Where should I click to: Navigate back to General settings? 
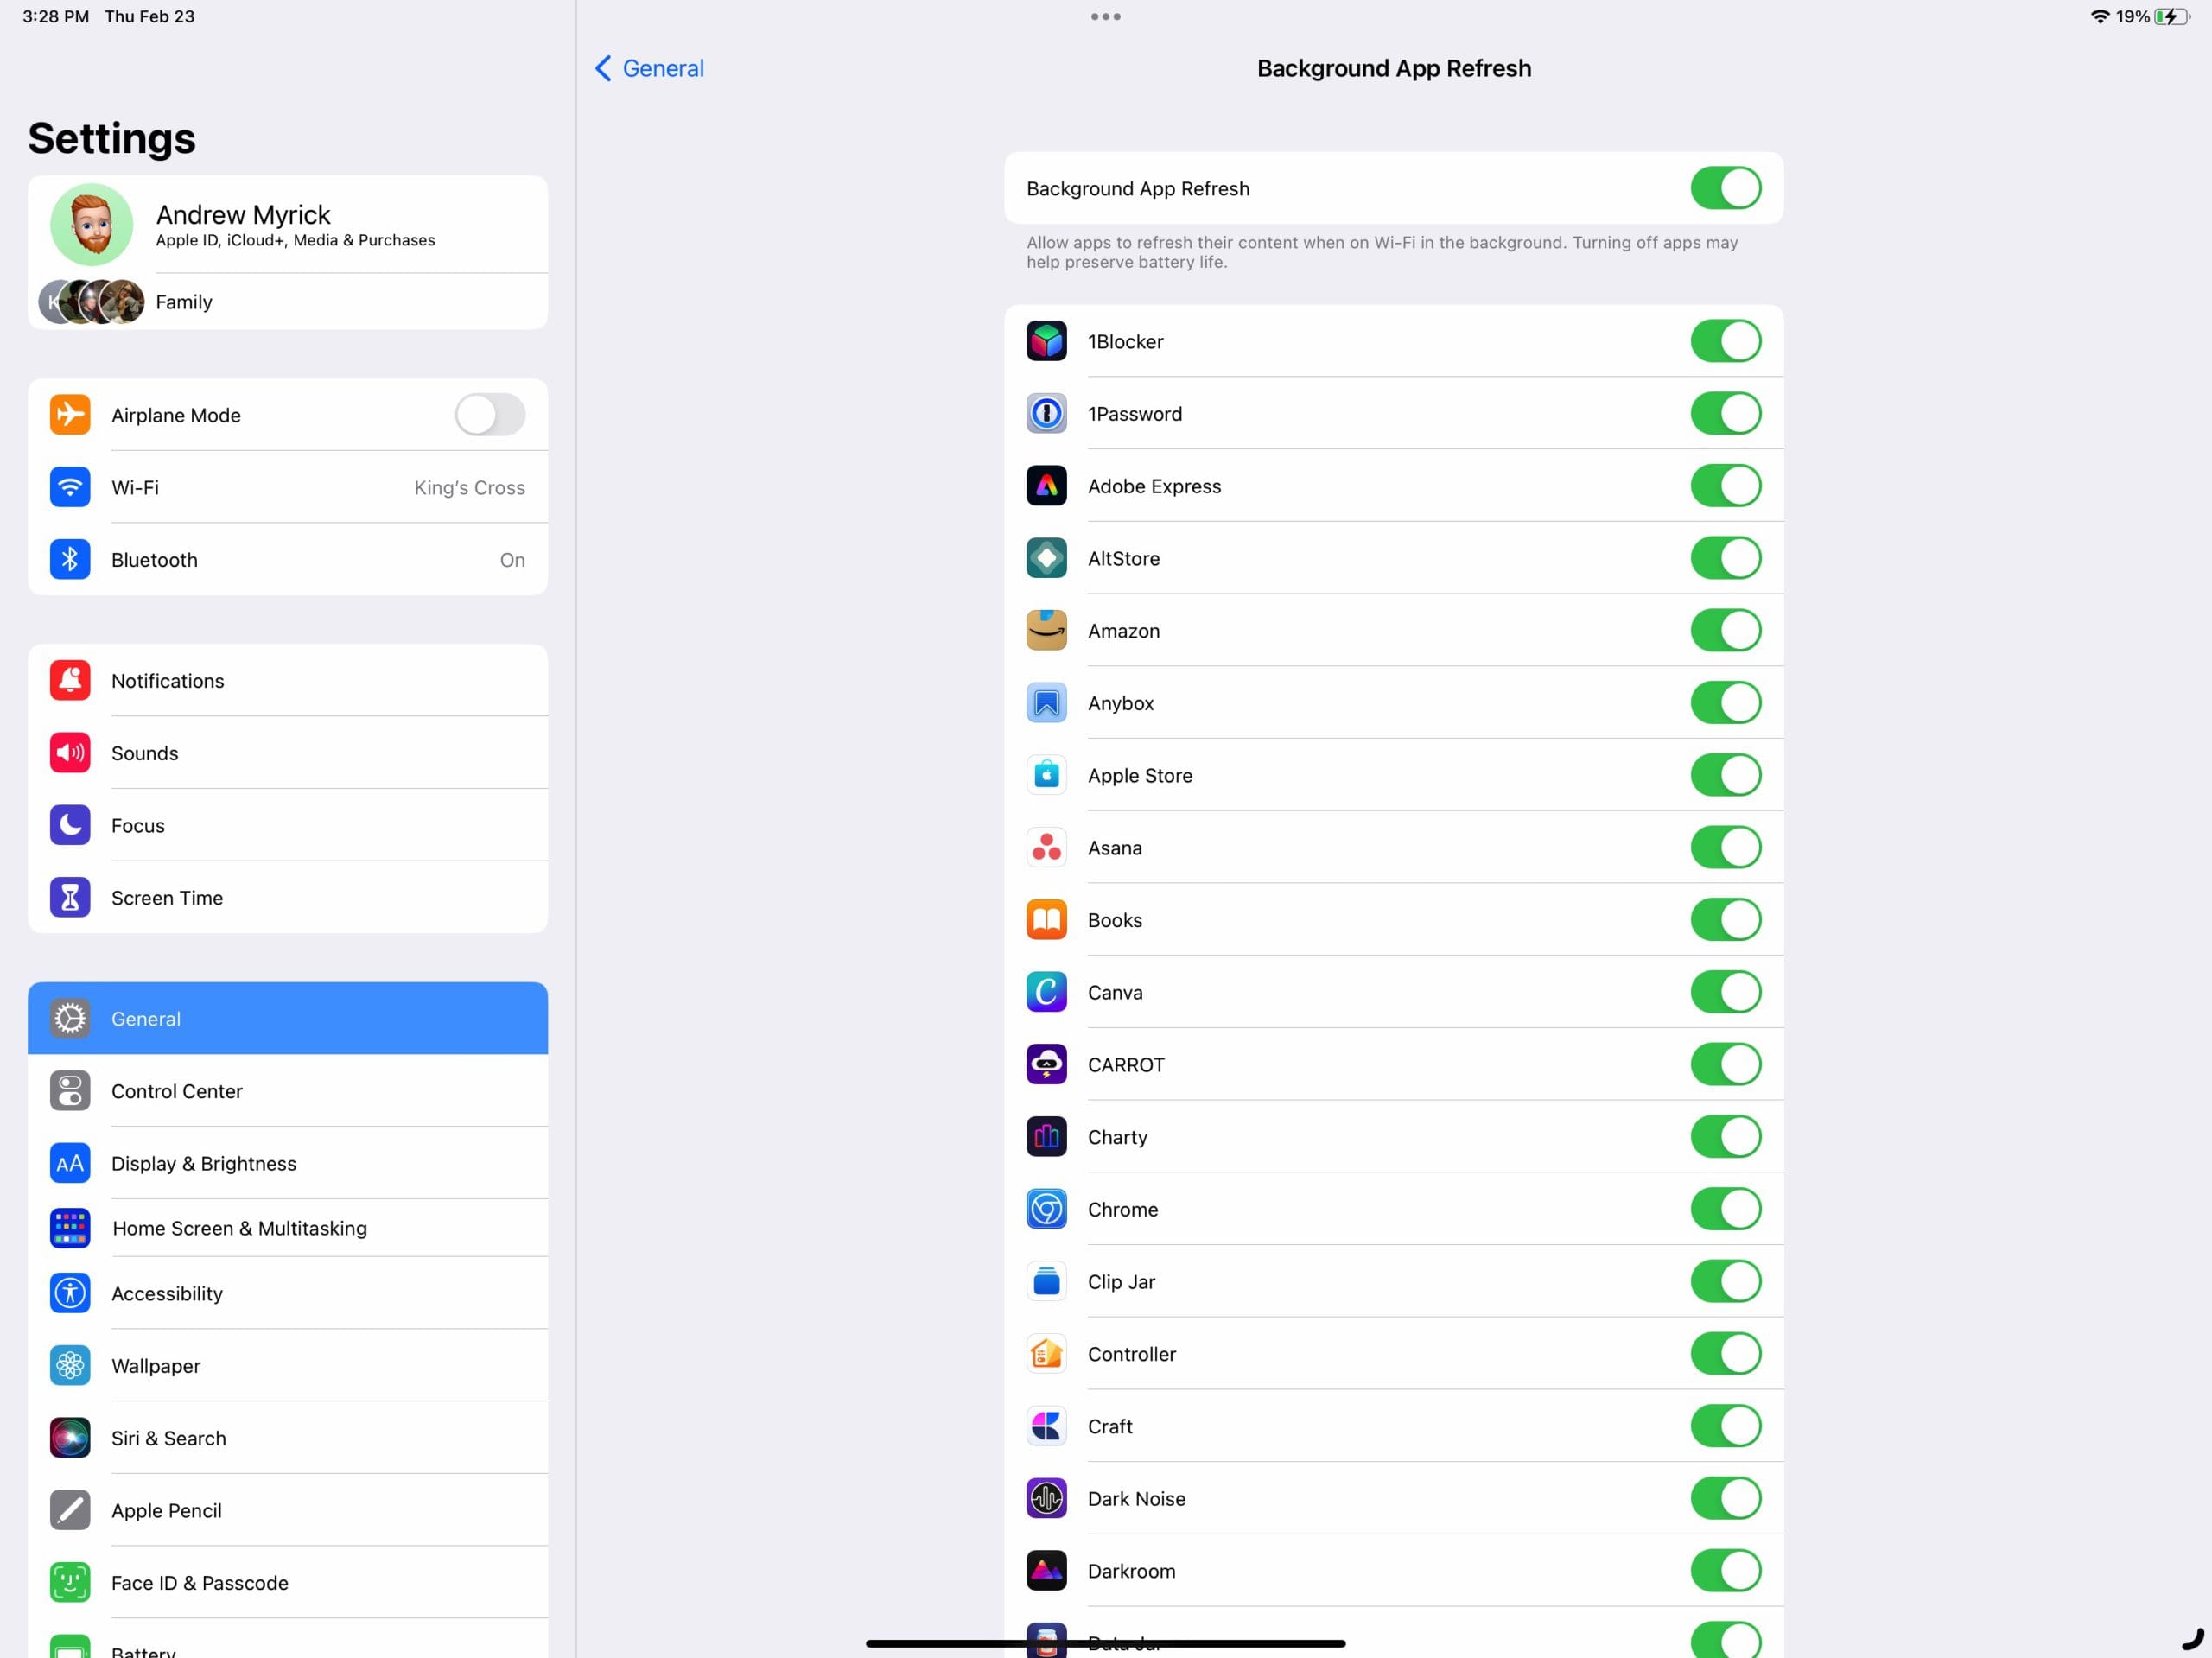(646, 67)
